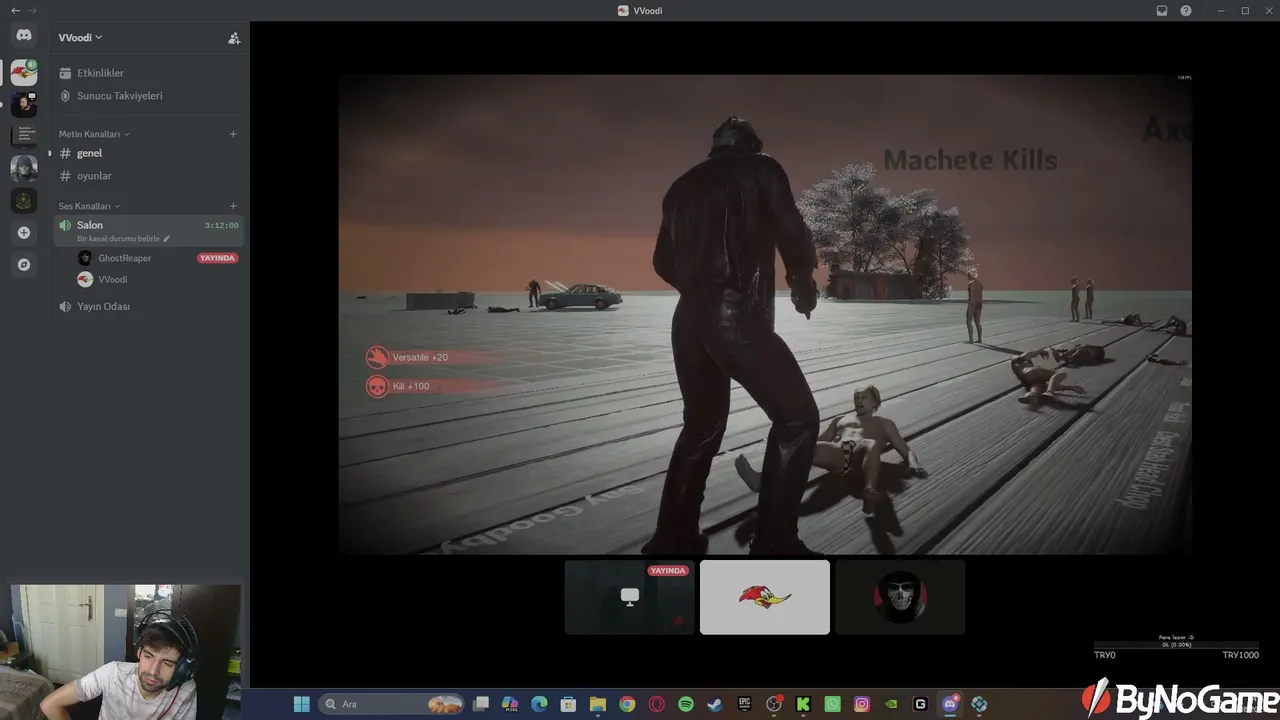Click the YAYINDA badge next to GhostReaper

coord(218,258)
